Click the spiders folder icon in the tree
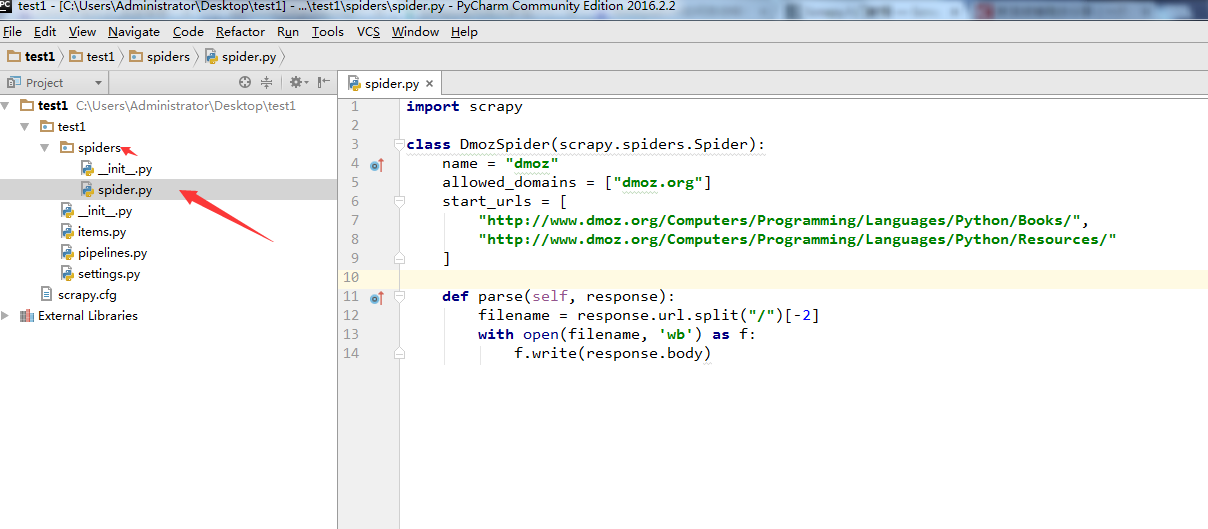The height and width of the screenshot is (529, 1208). click(x=67, y=147)
